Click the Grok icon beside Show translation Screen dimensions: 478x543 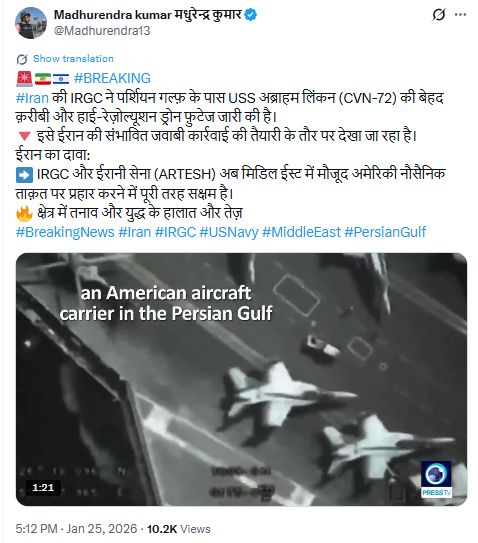point(22,59)
